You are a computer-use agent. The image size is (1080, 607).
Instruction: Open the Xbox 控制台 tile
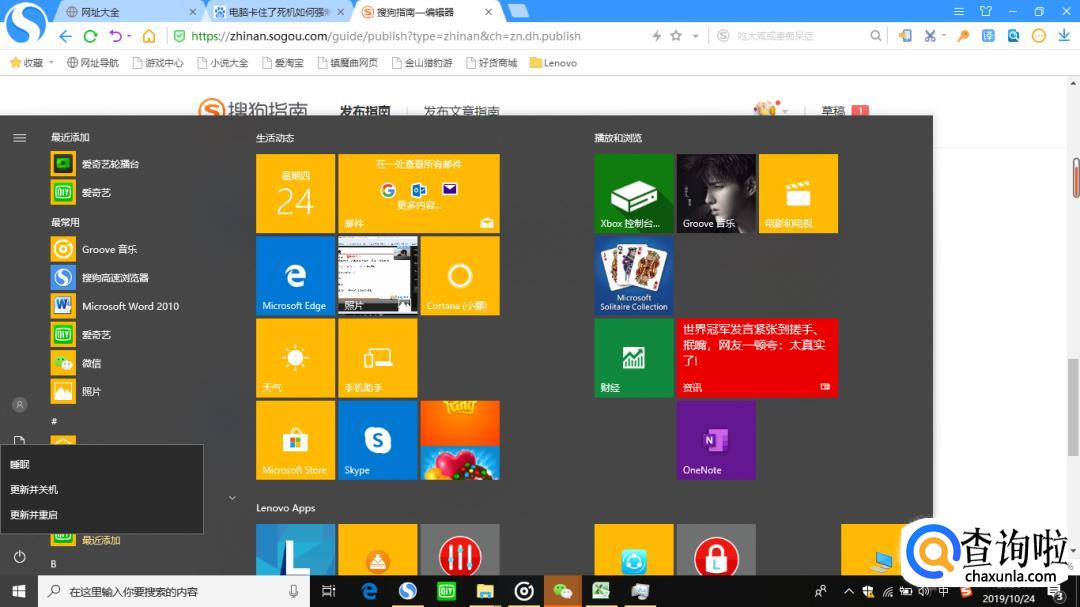coord(634,194)
